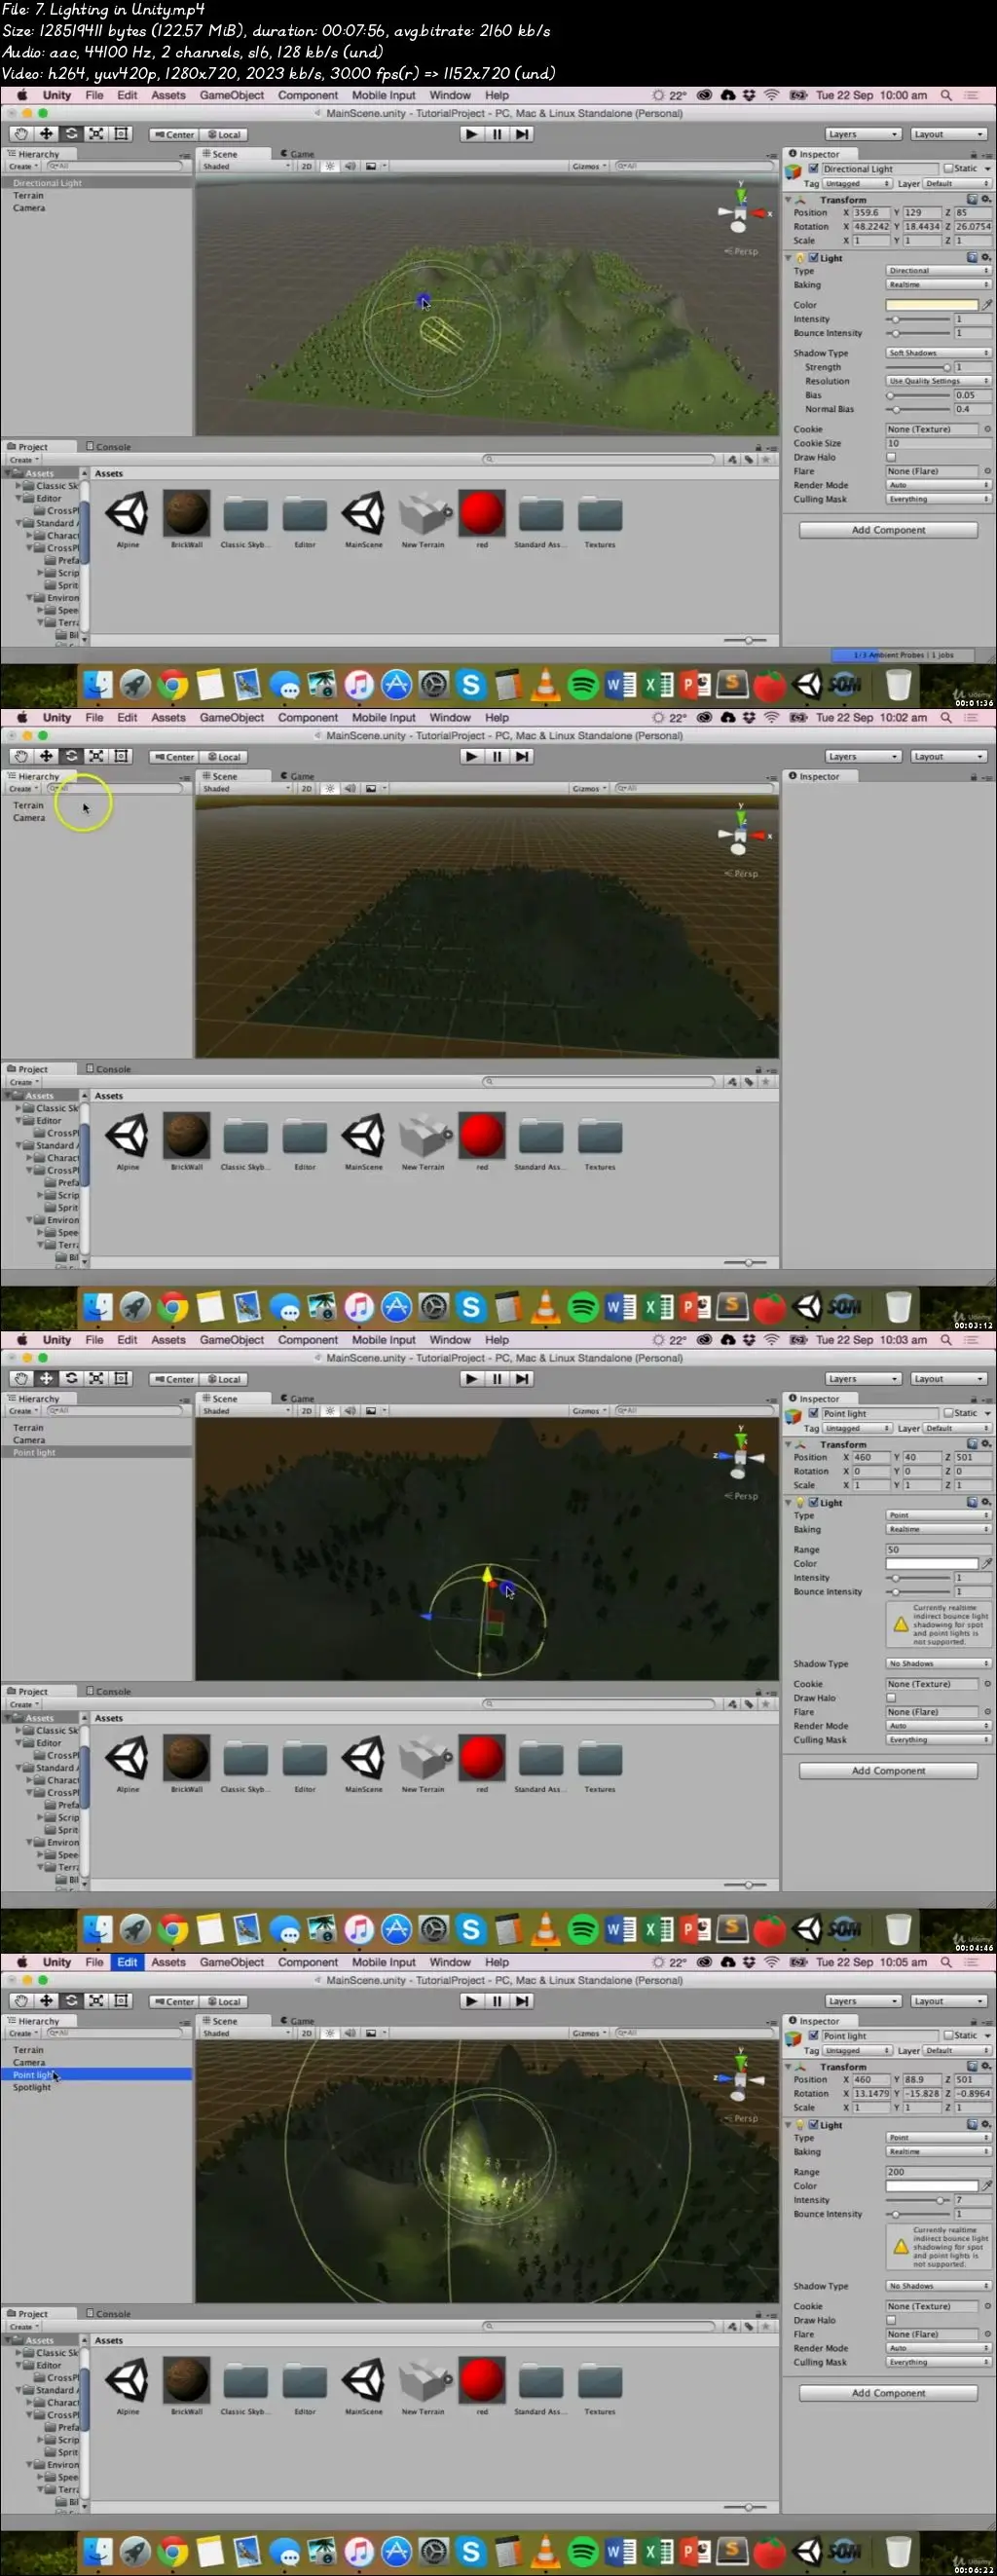Viewport: 997px width, 2576px height.
Task: Toggle the Static checkbox in the 10:03 am Point light Inspector
Action: pos(948,1413)
